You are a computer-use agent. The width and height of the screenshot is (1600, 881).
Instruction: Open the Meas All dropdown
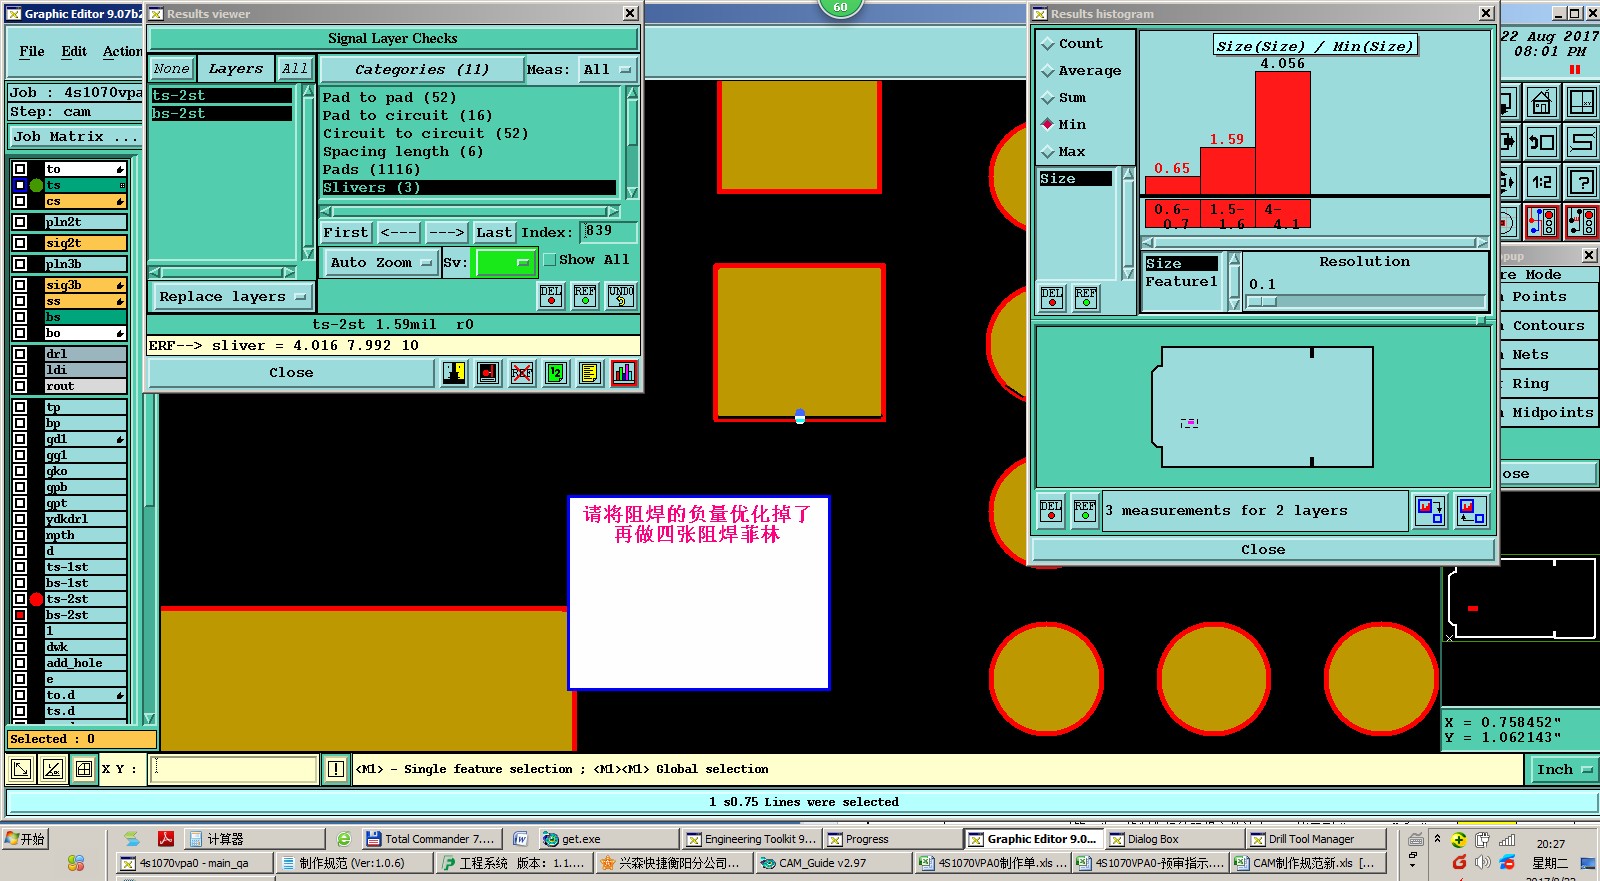pos(608,70)
